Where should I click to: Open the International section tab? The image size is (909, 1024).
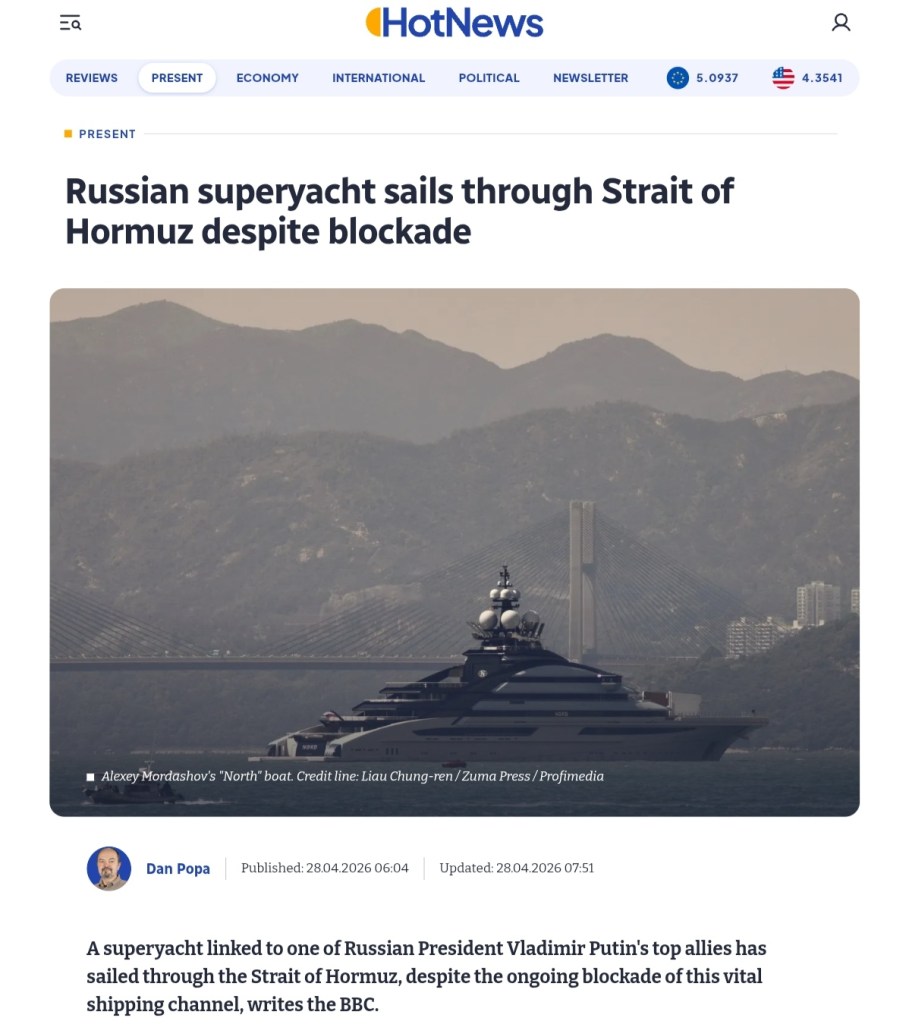point(378,78)
